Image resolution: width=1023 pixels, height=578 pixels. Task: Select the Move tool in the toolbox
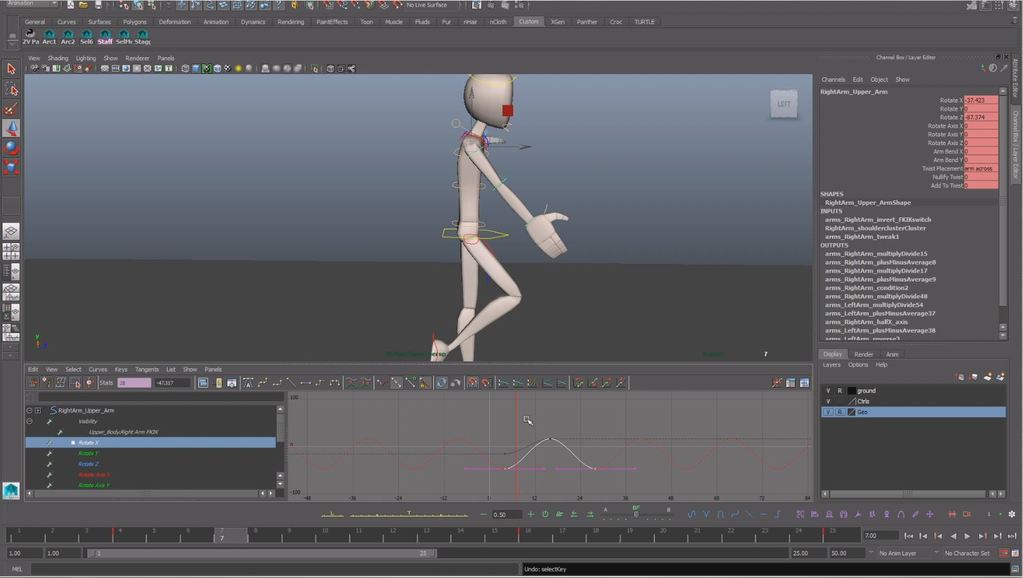point(12,126)
